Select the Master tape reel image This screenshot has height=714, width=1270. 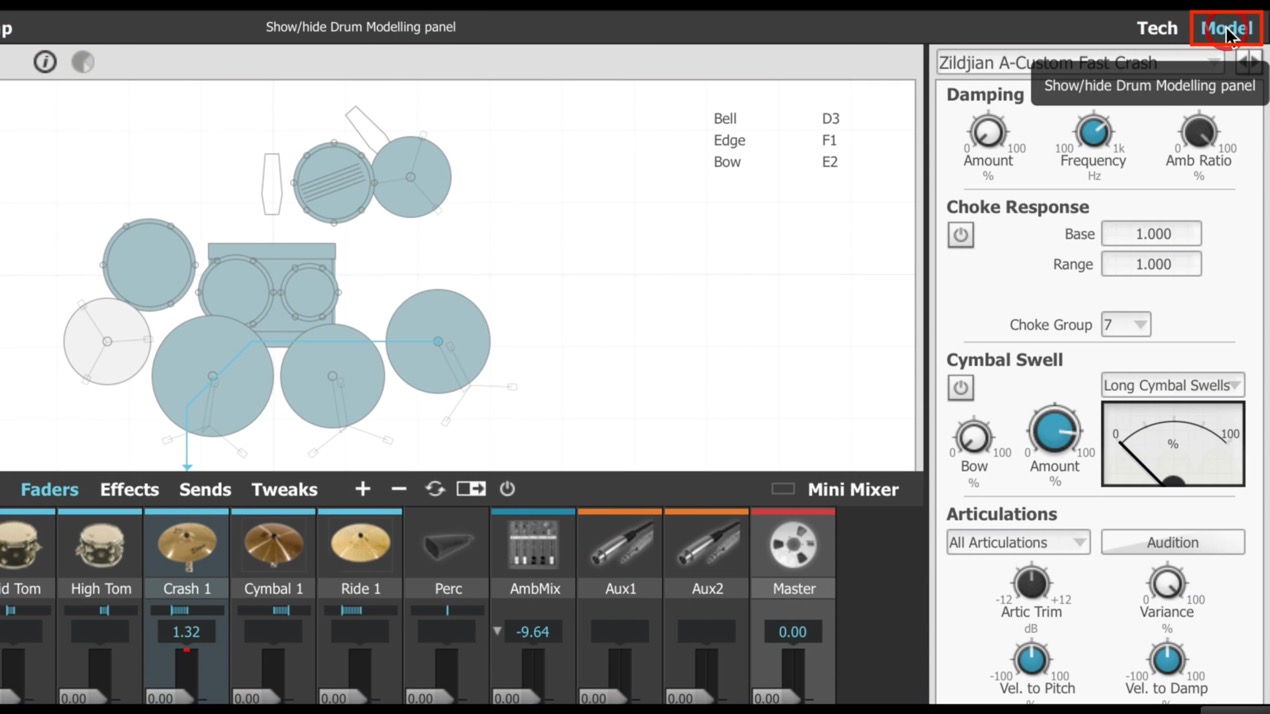[x=793, y=547]
